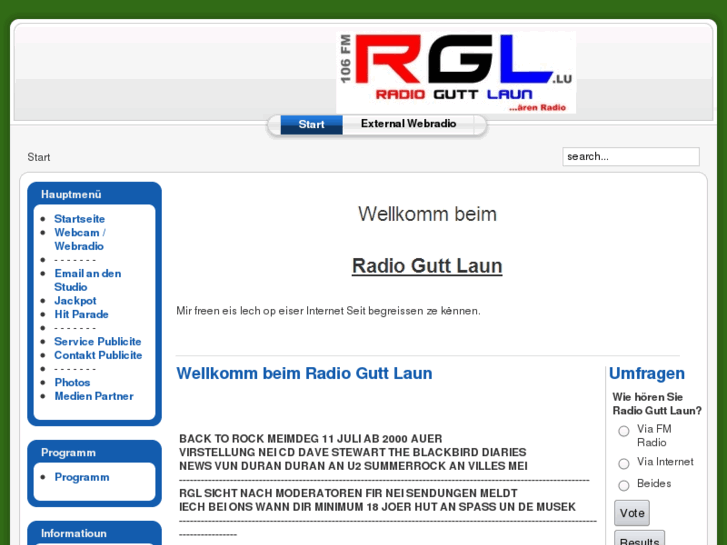Click the 'Wie hören Sie Radio Gutt Laun?' question
Image resolution: width=727 pixels, height=545 pixels.
(x=657, y=404)
